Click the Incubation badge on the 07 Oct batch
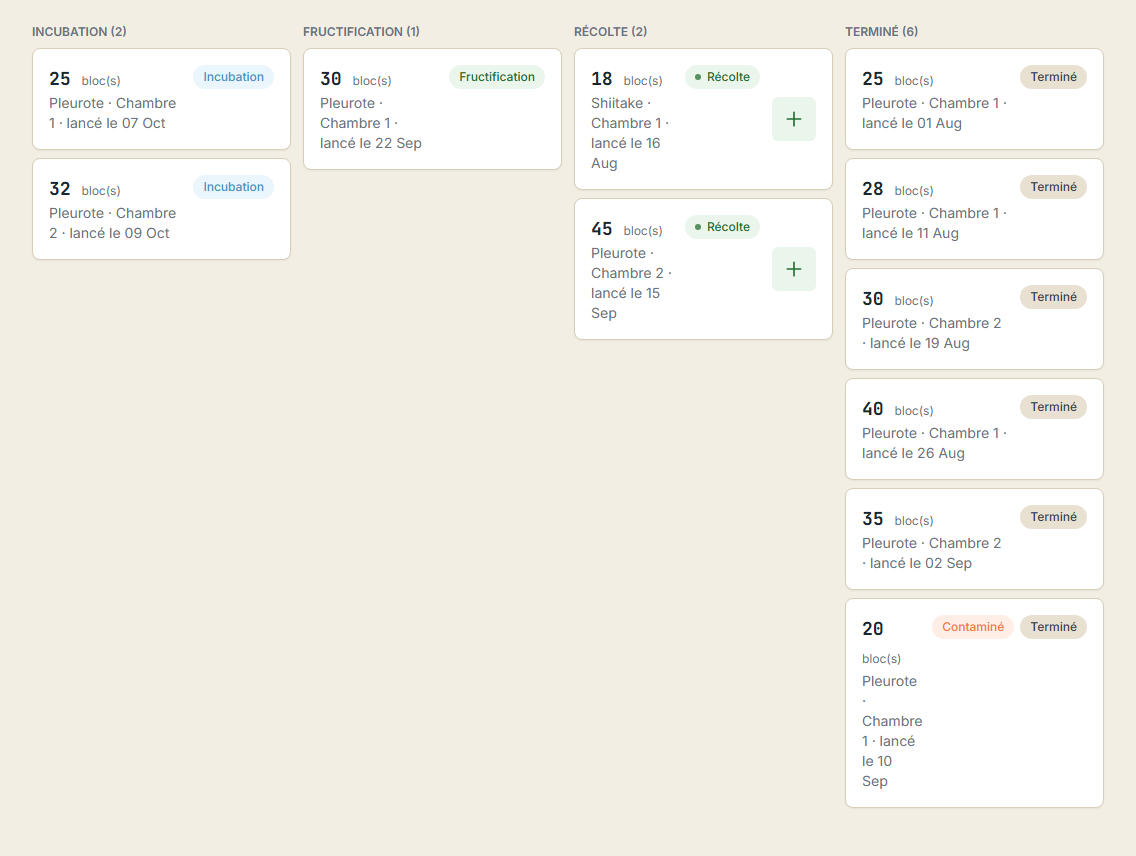 (233, 77)
